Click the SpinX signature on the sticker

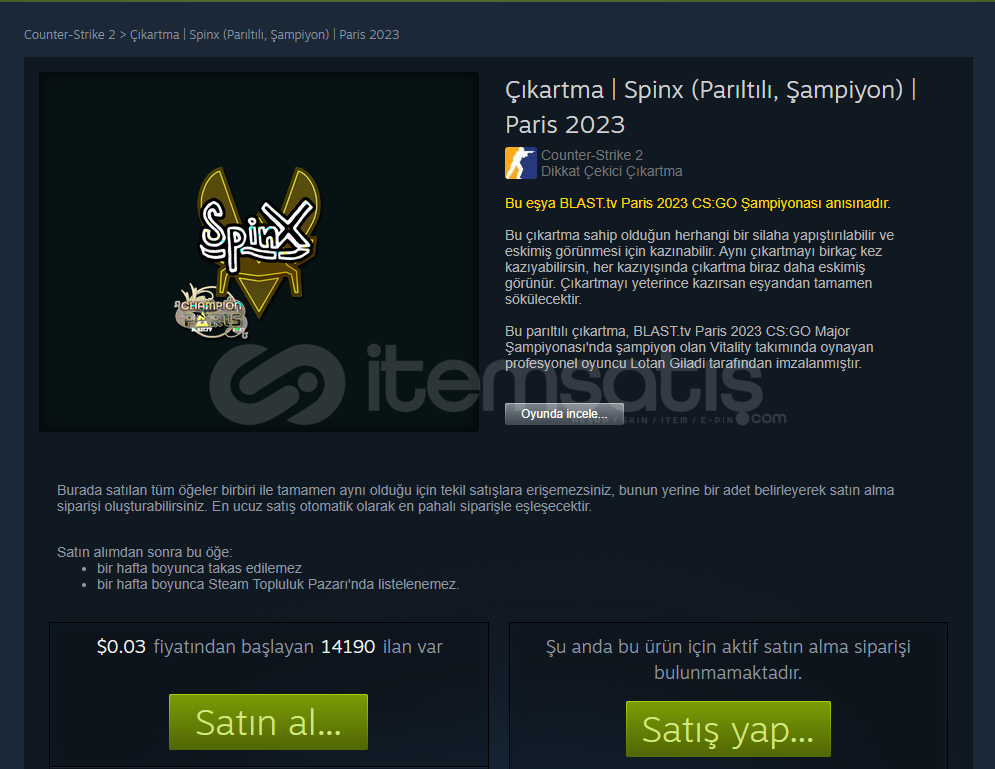[x=256, y=231]
